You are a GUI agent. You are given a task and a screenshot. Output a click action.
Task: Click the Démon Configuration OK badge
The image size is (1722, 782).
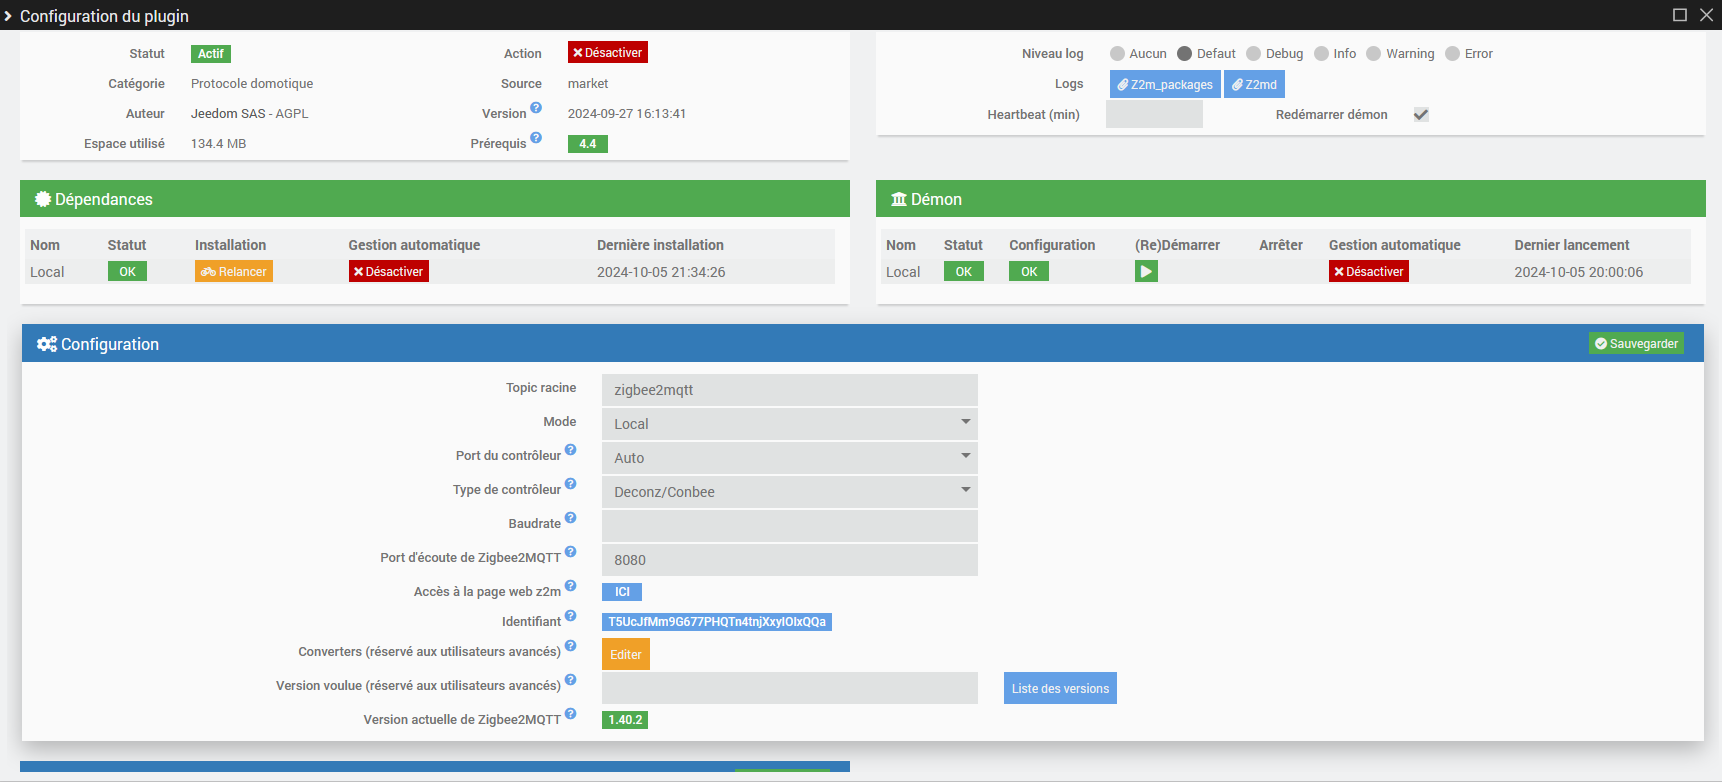coord(1029,271)
